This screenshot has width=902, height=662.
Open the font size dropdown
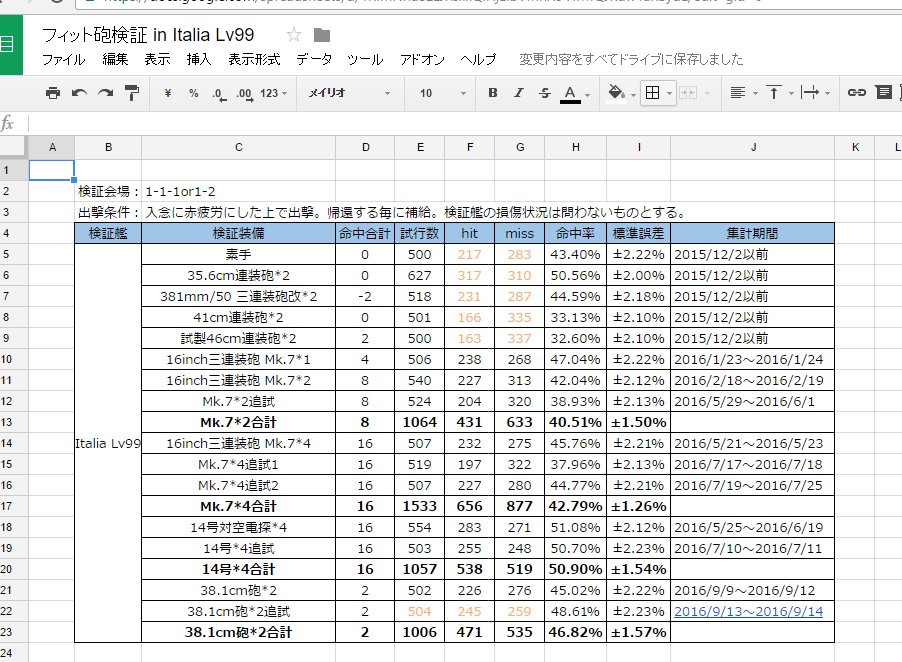click(x=442, y=93)
